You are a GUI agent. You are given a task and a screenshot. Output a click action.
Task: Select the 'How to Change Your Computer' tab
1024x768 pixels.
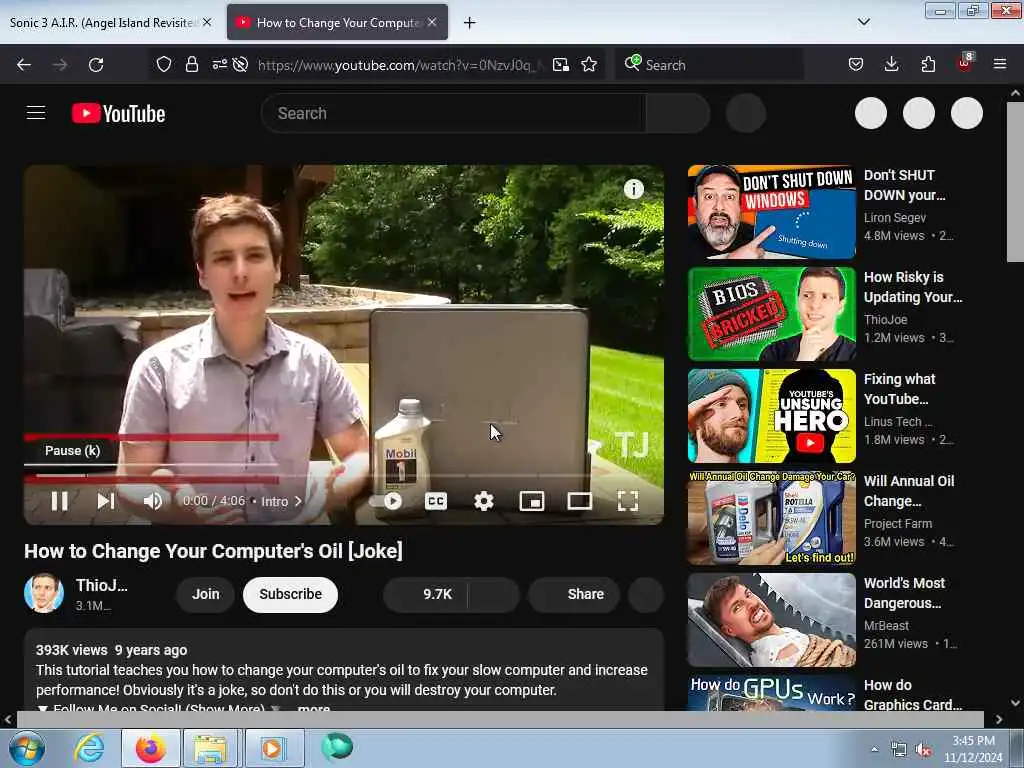pos(337,23)
